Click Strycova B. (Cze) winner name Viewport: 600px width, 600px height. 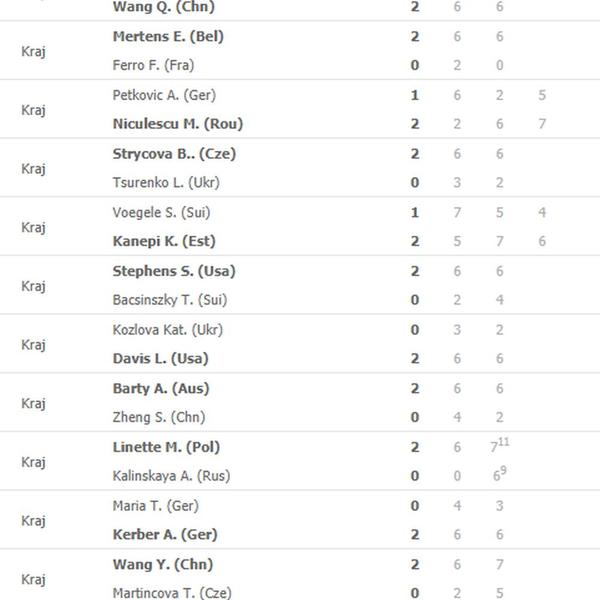174,154
